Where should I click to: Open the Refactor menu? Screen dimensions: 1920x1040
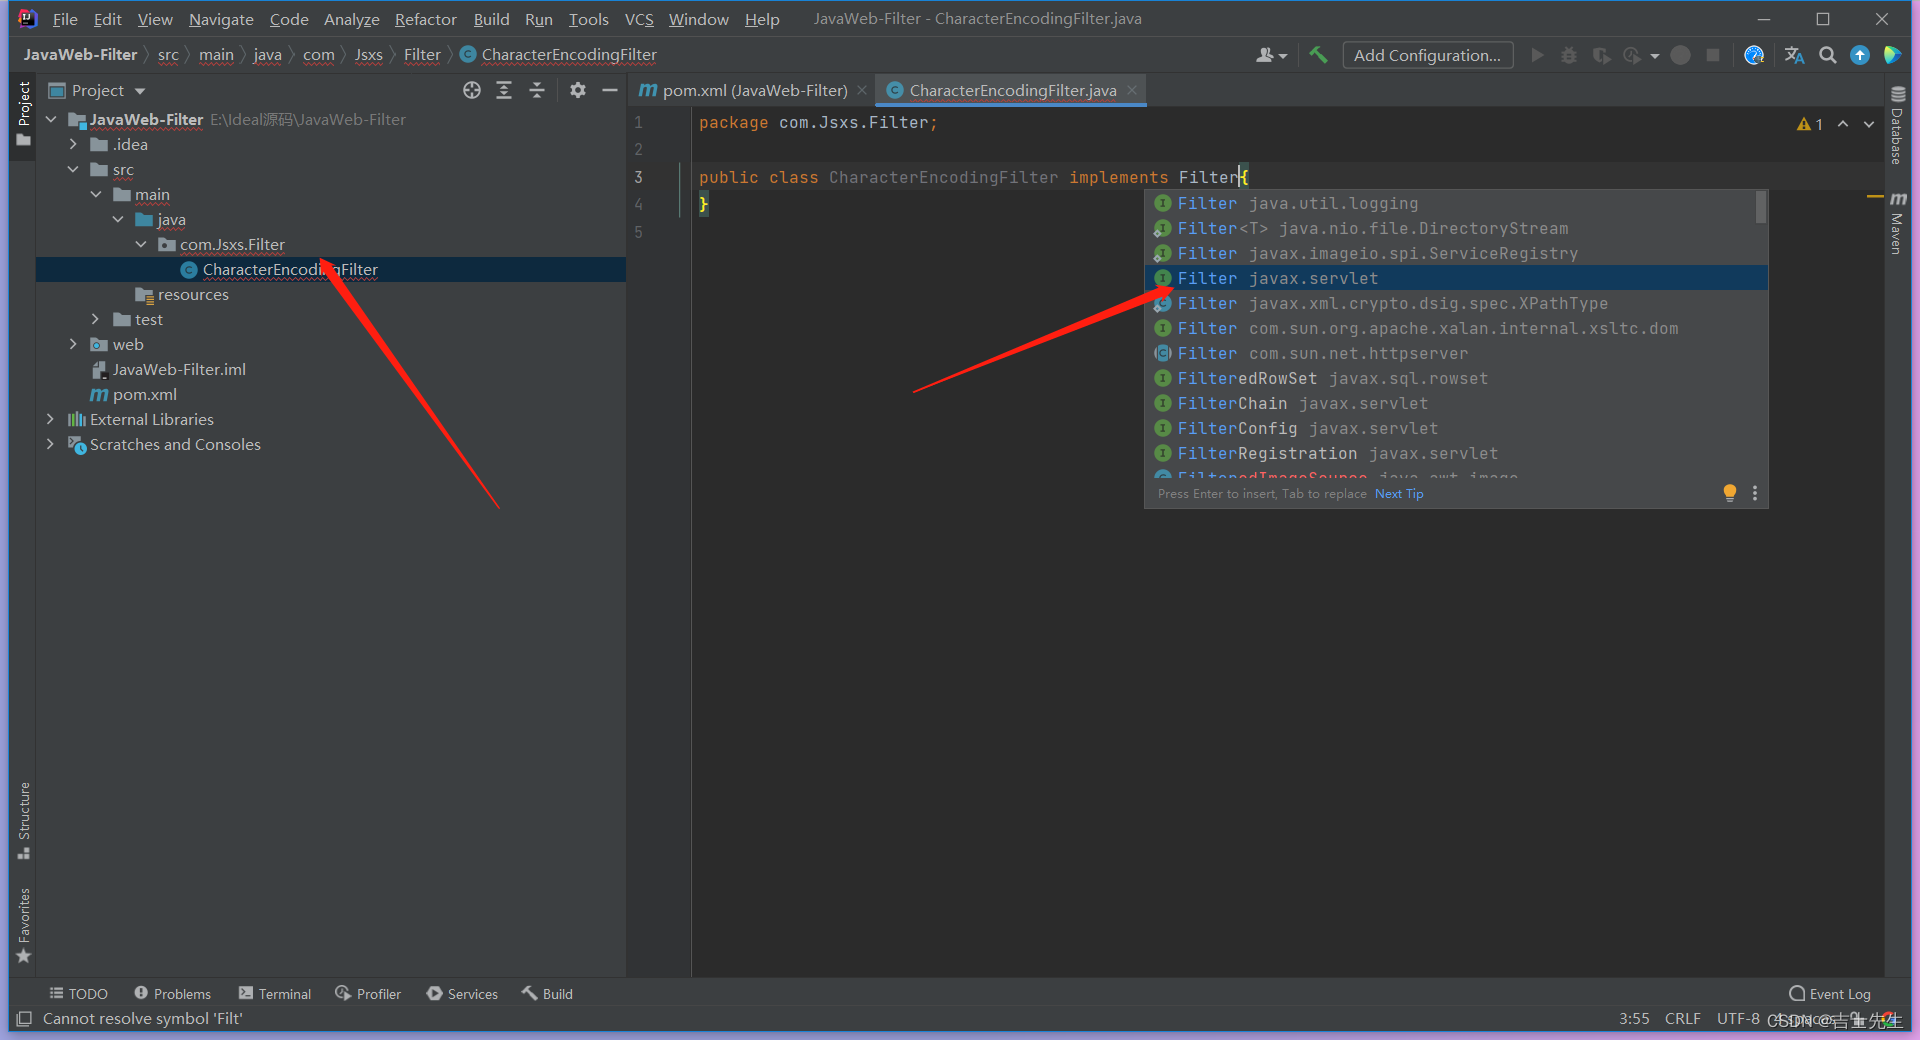tap(425, 19)
